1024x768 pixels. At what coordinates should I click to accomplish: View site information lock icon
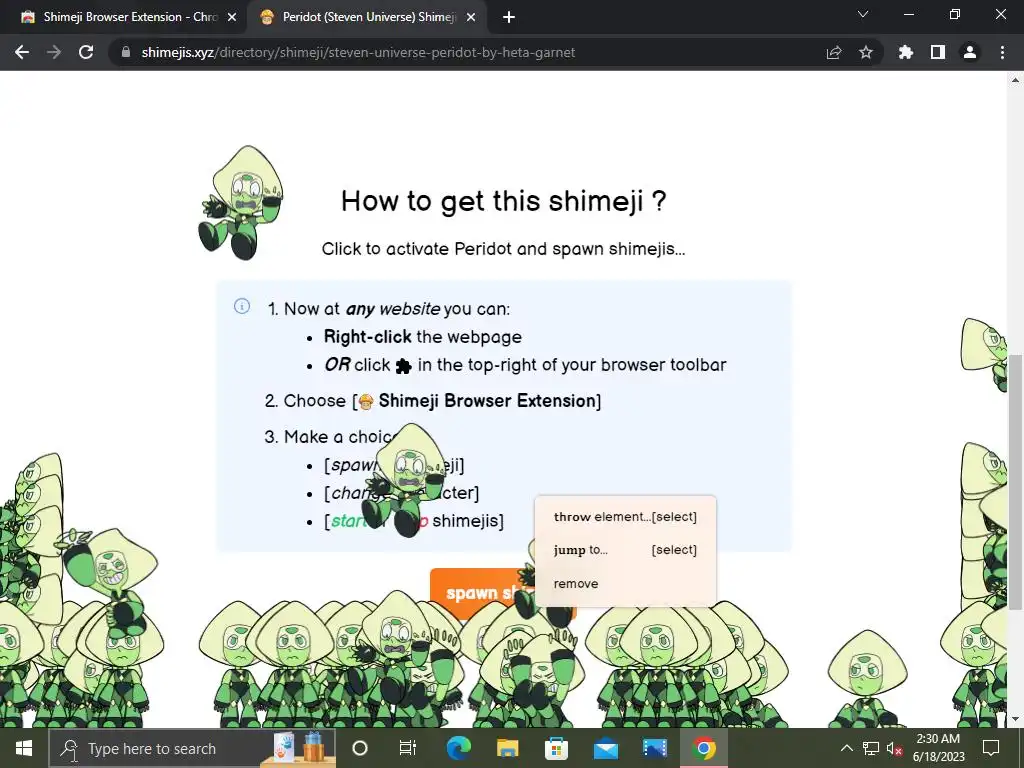[126, 52]
